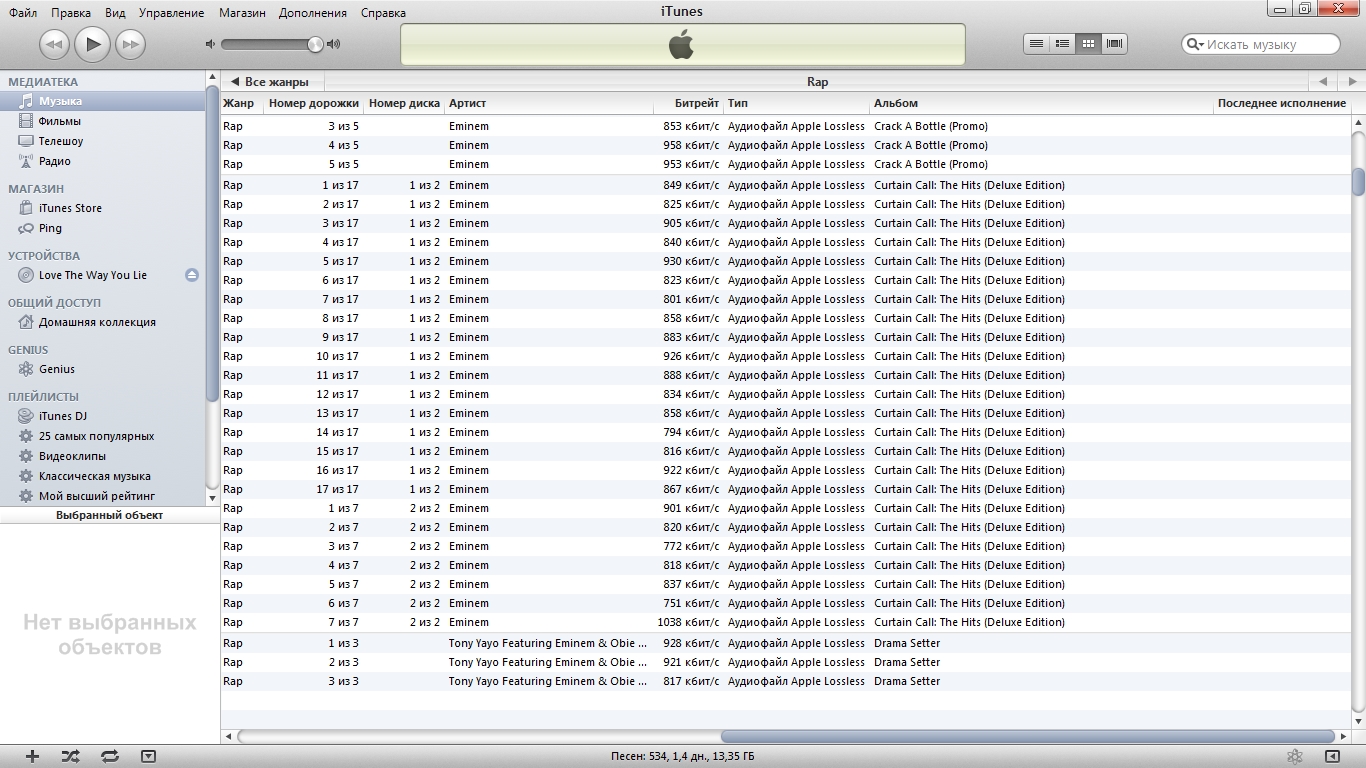Image resolution: width=1366 pixels, height=768 pixels.
Task: Select Музыка in the library sidebar
Action: 103,101
